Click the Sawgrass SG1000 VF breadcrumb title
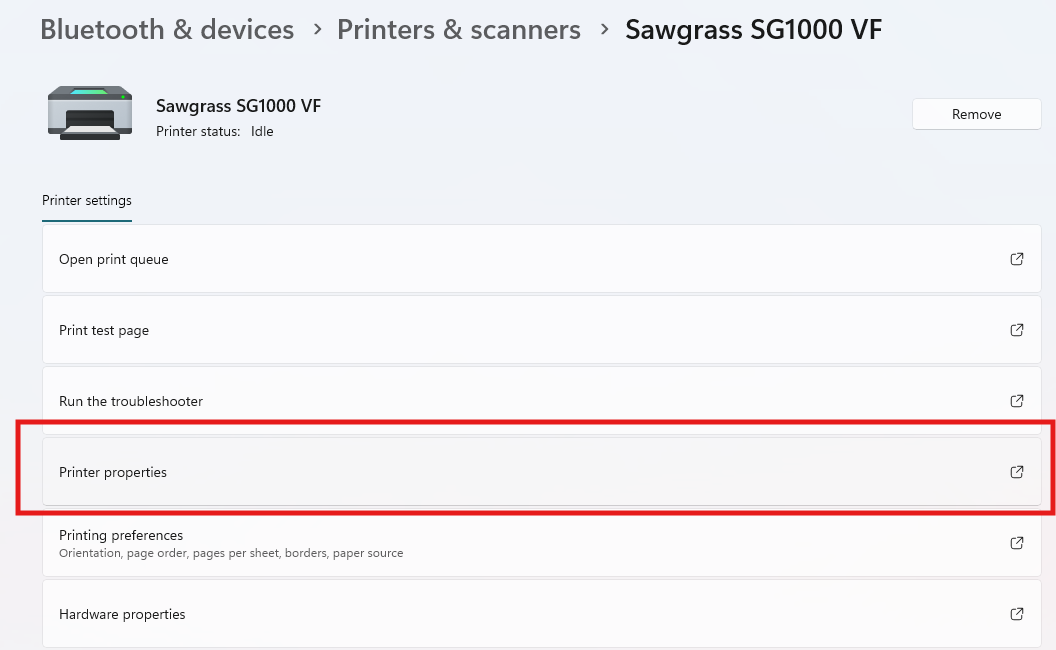The image size is (1056, 650). coord(754,30)
